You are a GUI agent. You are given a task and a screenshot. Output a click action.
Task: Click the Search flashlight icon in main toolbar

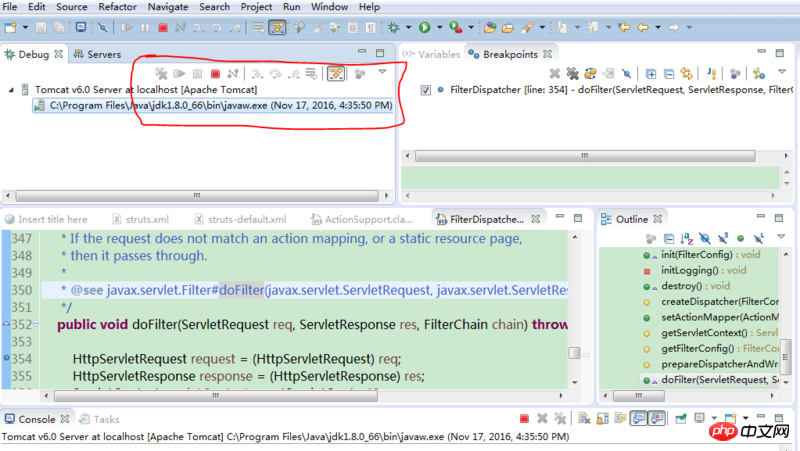(x=527, y=28)
